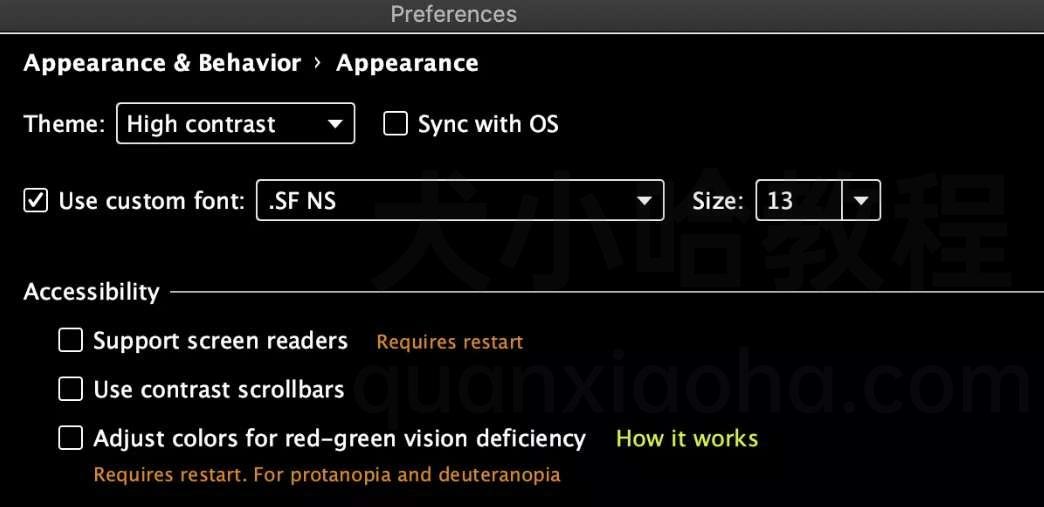This screenshot has height=507, width=1044.
Task: Click the Preferences window title bar
Action: (522, 15)
